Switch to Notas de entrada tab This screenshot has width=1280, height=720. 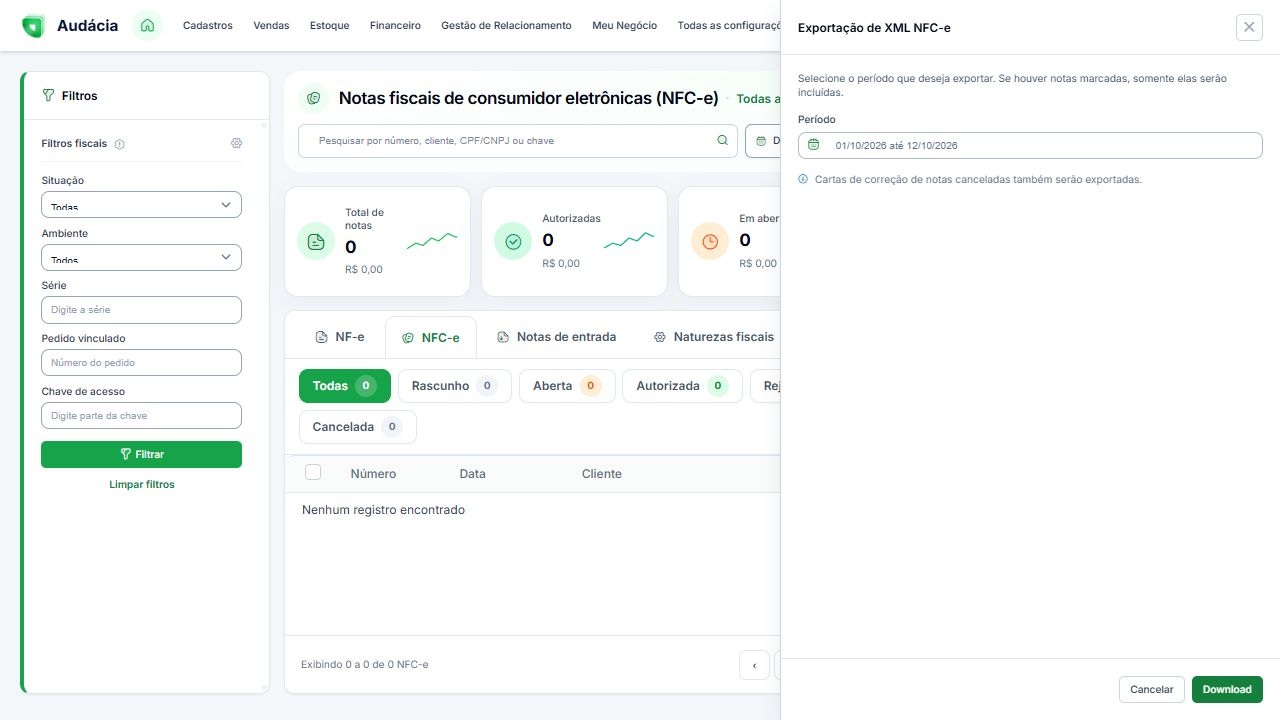point(557,337)
